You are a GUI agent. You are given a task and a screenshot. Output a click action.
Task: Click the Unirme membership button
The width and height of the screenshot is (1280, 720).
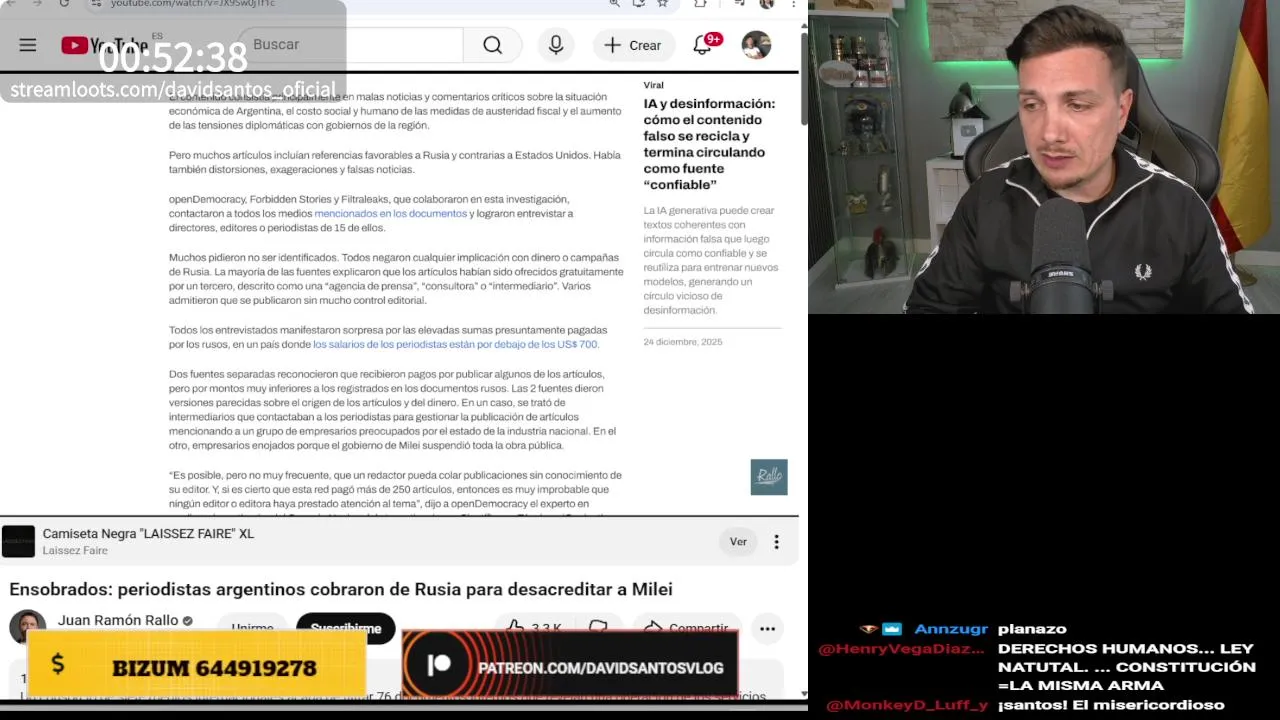(x=252, y=628)
